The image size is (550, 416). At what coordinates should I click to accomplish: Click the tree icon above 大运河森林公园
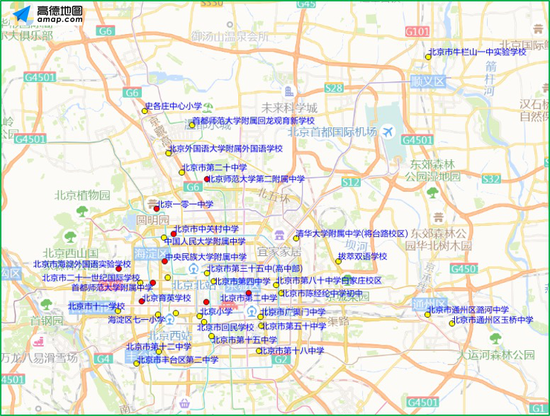click(495, 338)
